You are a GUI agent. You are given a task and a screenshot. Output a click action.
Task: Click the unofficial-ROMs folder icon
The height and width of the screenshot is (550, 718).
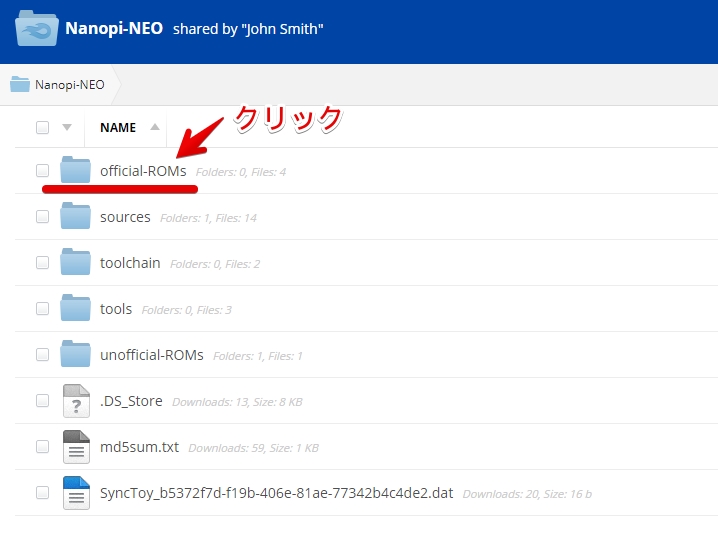[x=75, y=354]
